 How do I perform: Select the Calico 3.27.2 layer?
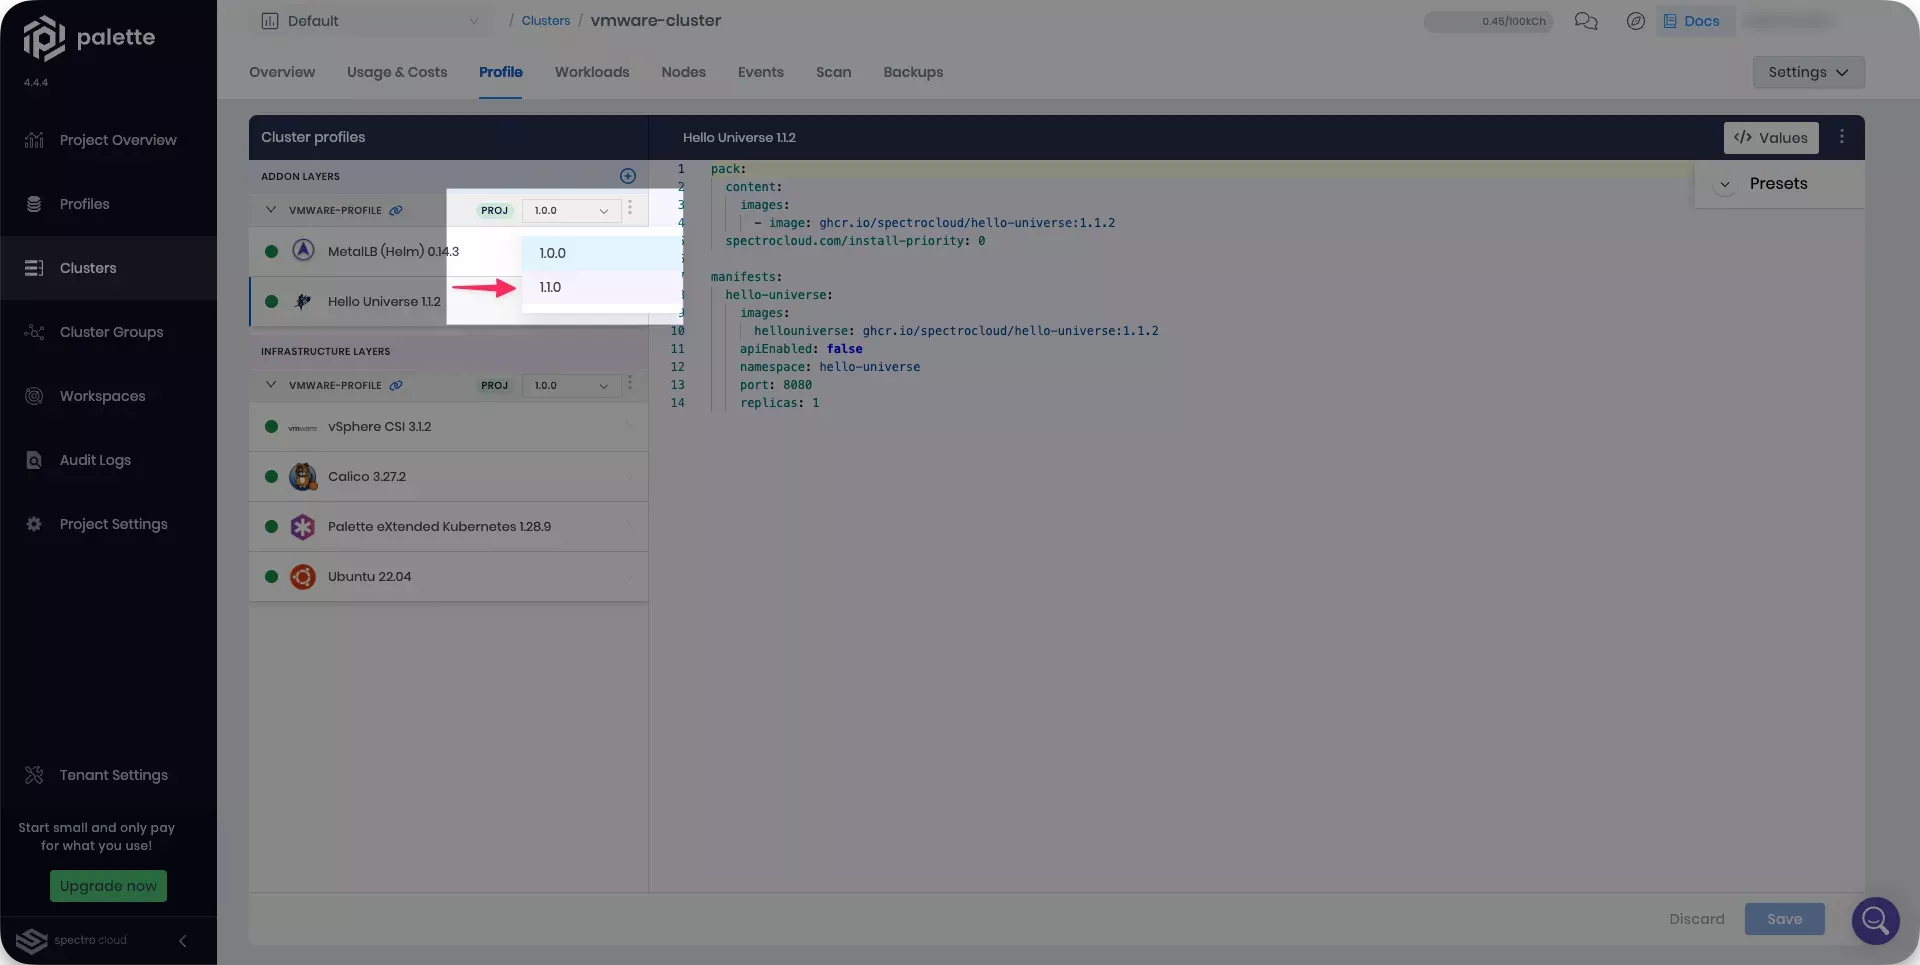(x=448, y=477)
